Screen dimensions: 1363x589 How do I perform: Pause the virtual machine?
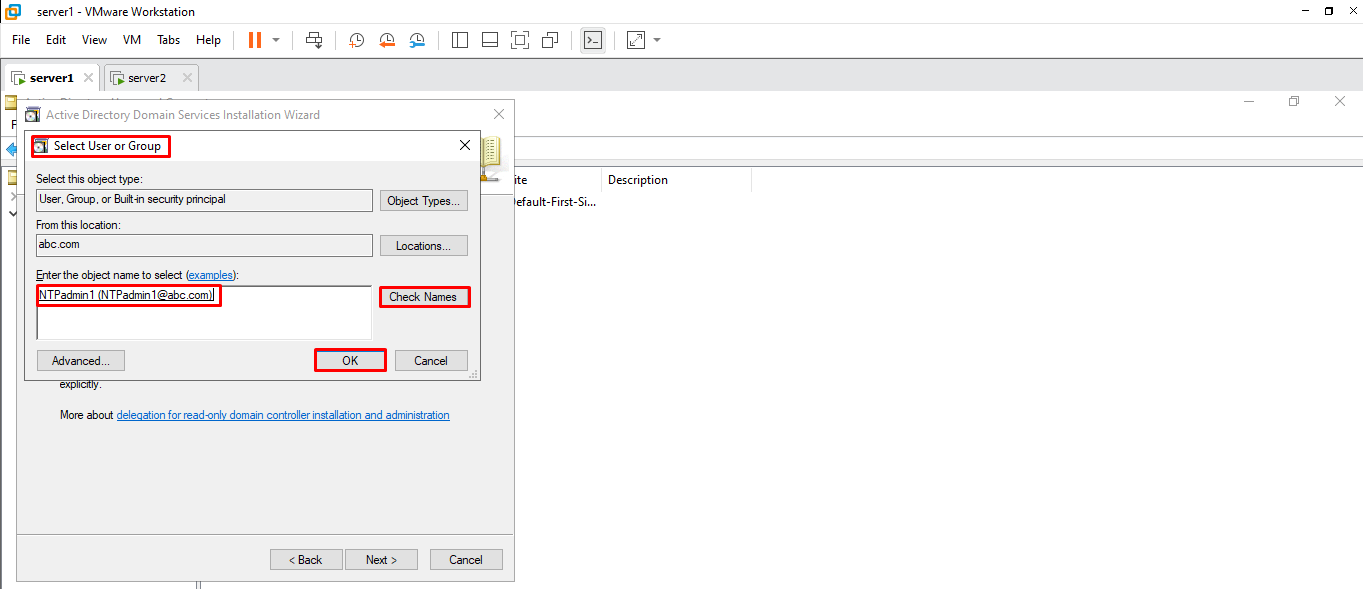coord(254,40)
